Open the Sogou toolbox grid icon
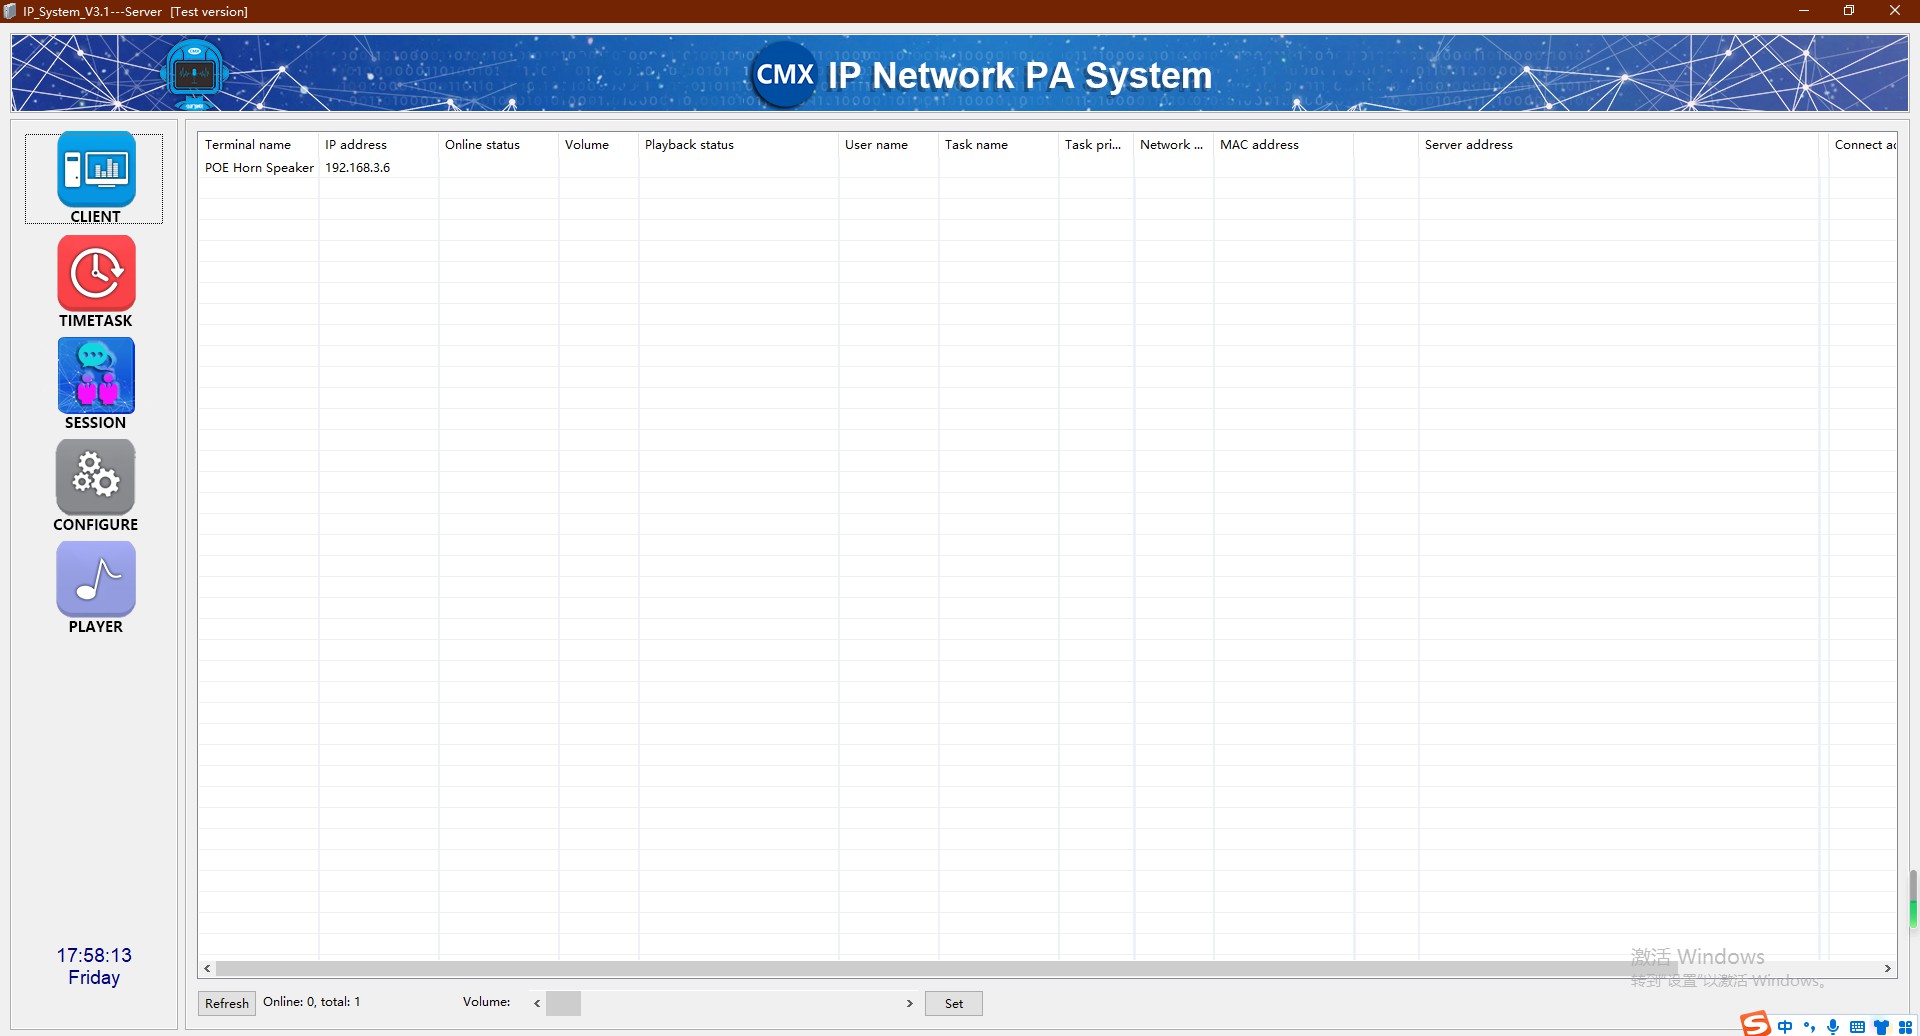The width and height of the screenshot is (1920, 1036). [1906, 1027]
